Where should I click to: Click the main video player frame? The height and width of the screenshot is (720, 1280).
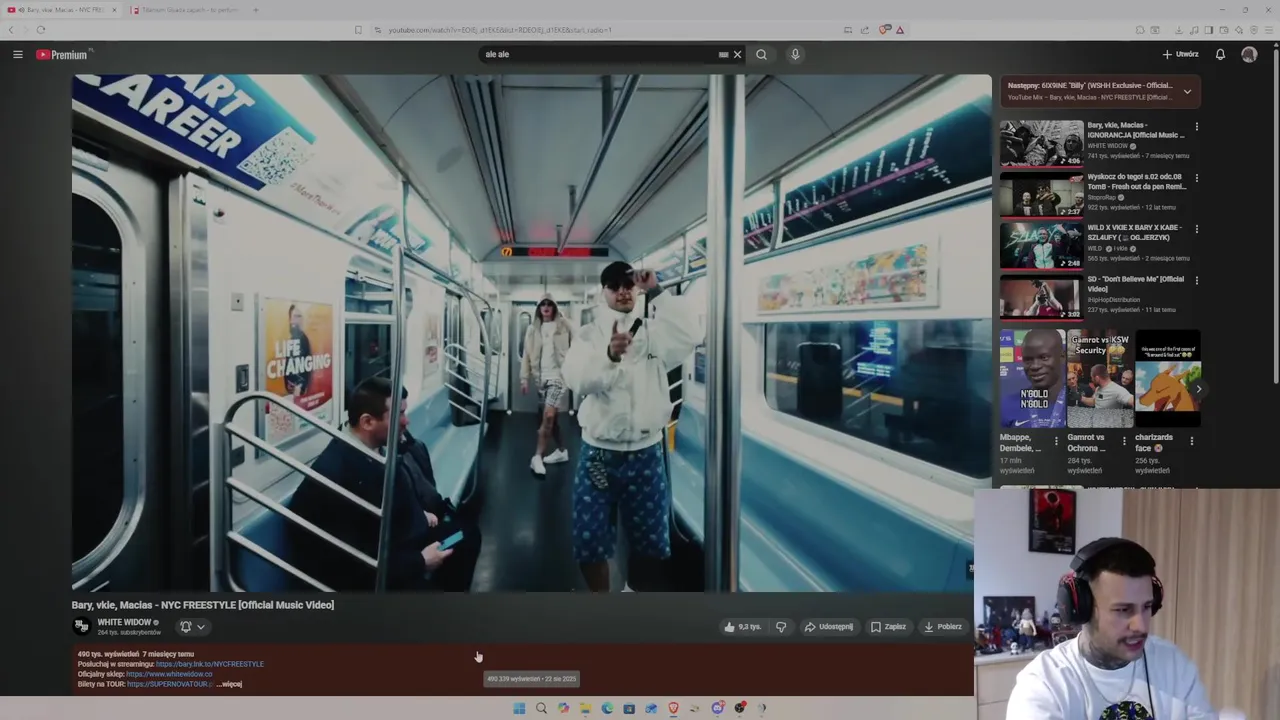pyautogui.click(x=531, y=333)
